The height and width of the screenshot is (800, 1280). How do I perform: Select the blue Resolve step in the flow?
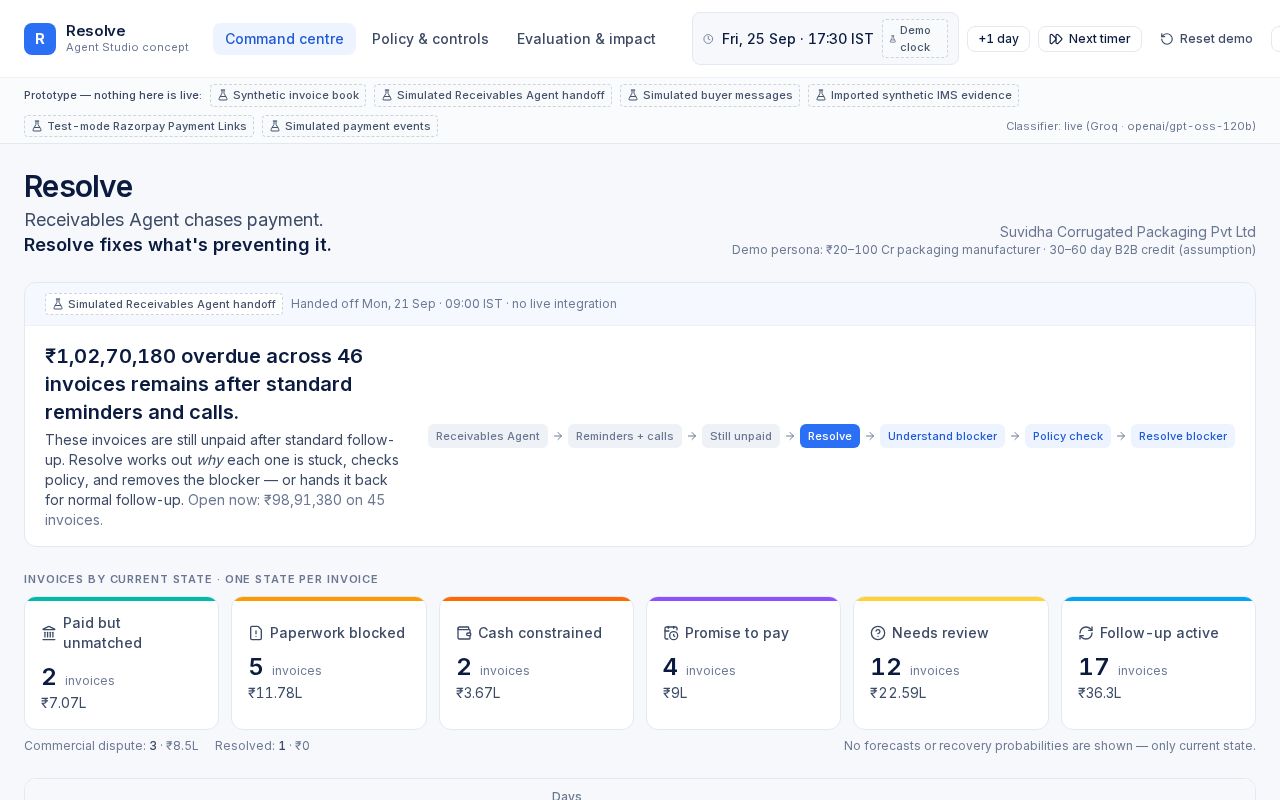[830, 436]
